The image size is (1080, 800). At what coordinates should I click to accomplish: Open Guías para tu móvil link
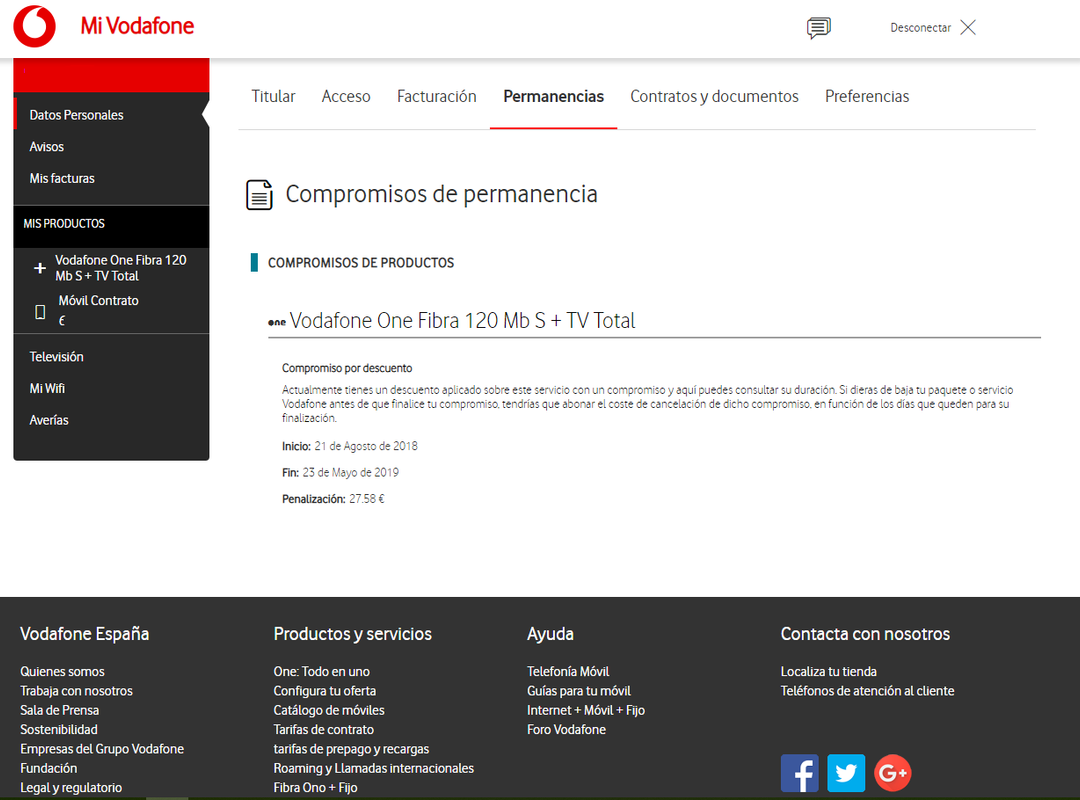pos(579,690)
